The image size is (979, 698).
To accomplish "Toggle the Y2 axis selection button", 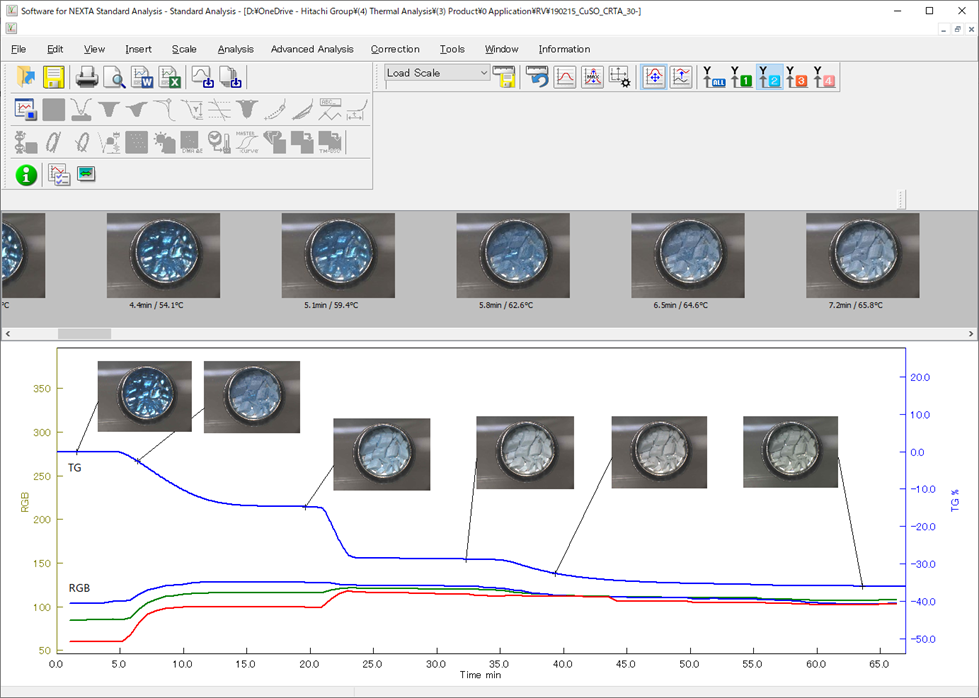I will coord(769,77).
